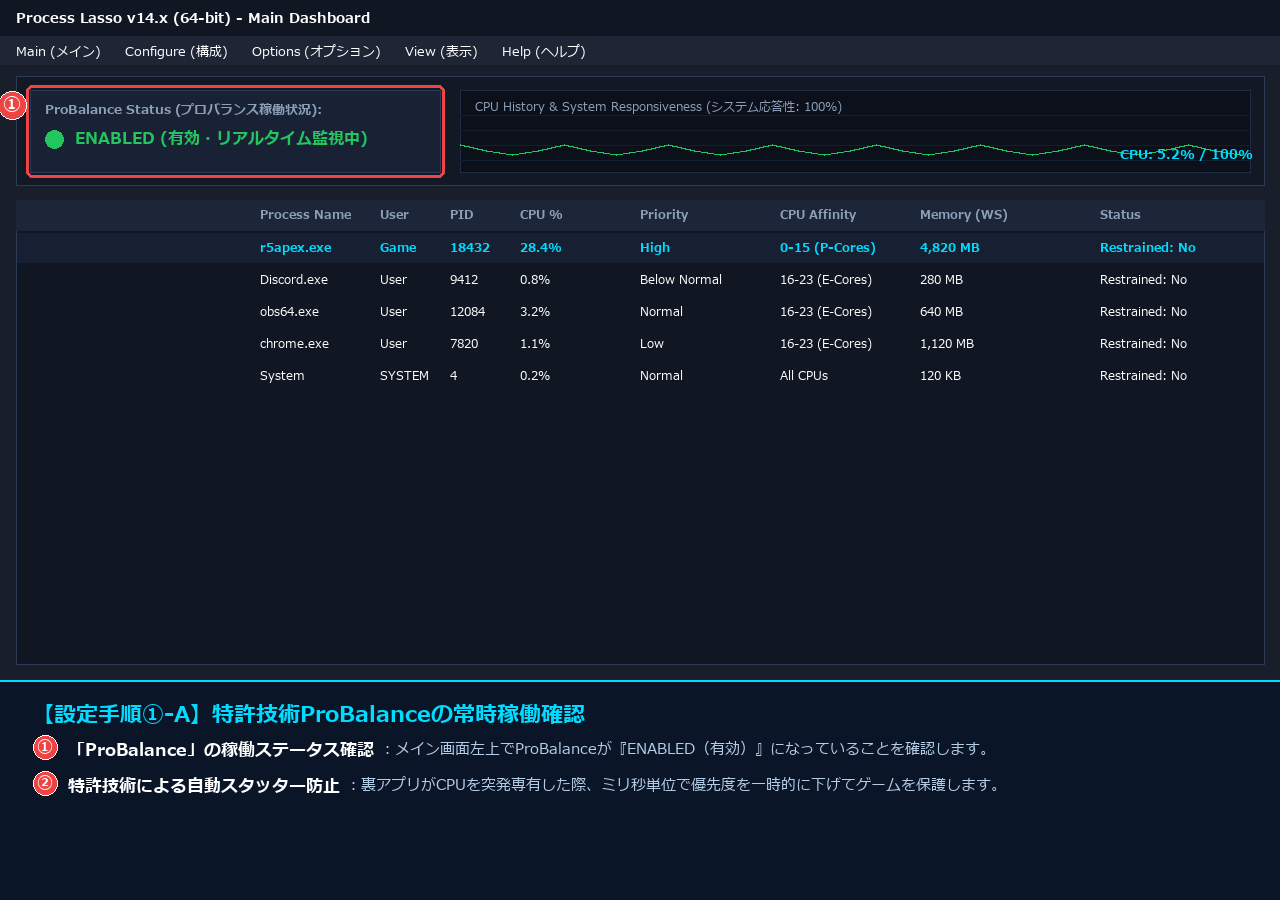Click PID 12084 of obs64.exe
The width and height of the screenshot is (1280, 900).
click(468, 312)
